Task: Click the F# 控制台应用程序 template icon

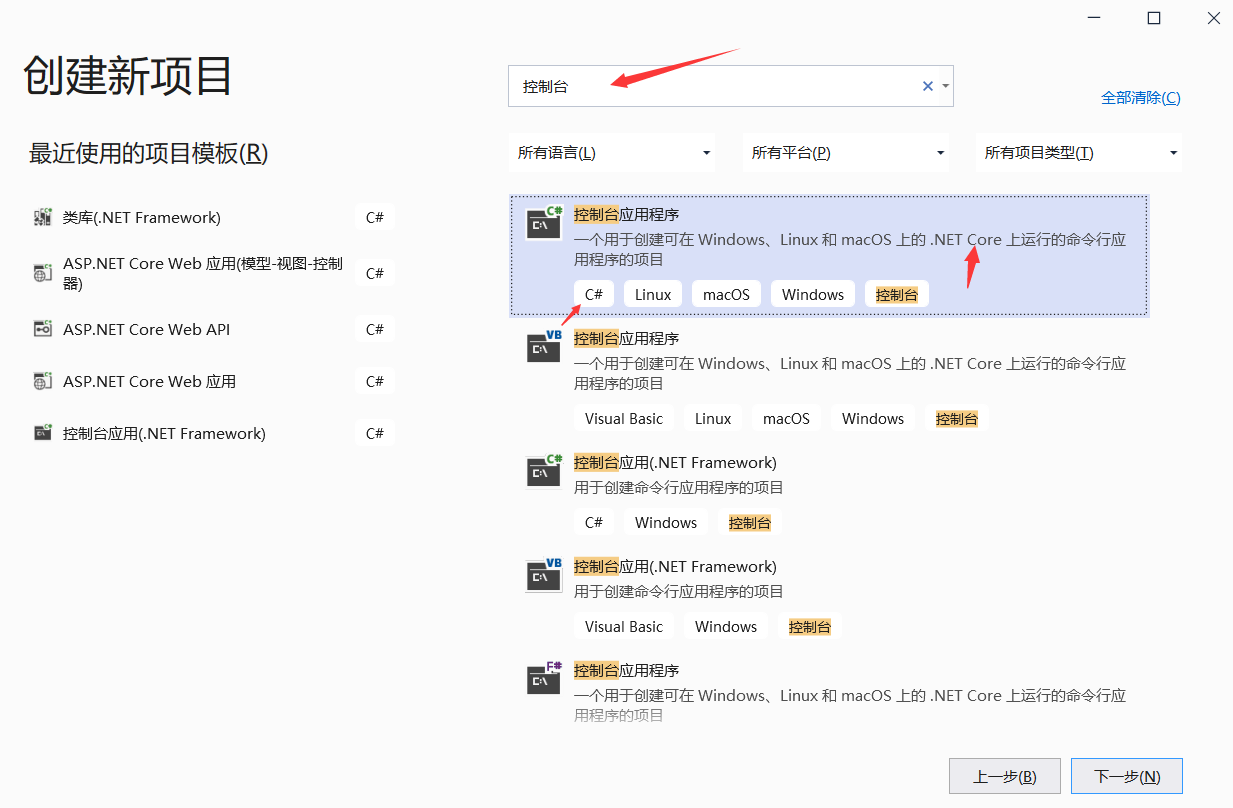Action: pos(543,679)
